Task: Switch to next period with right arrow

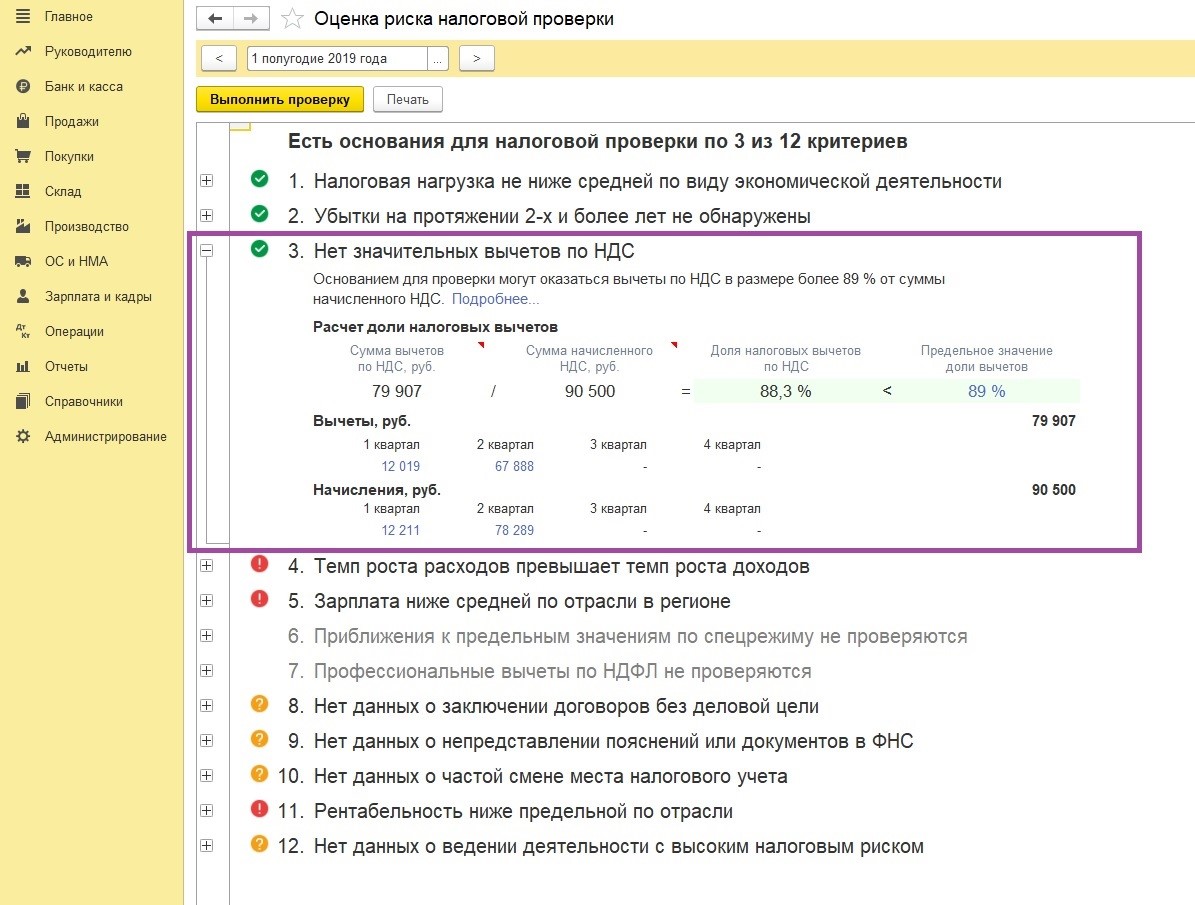Action: 477,59
